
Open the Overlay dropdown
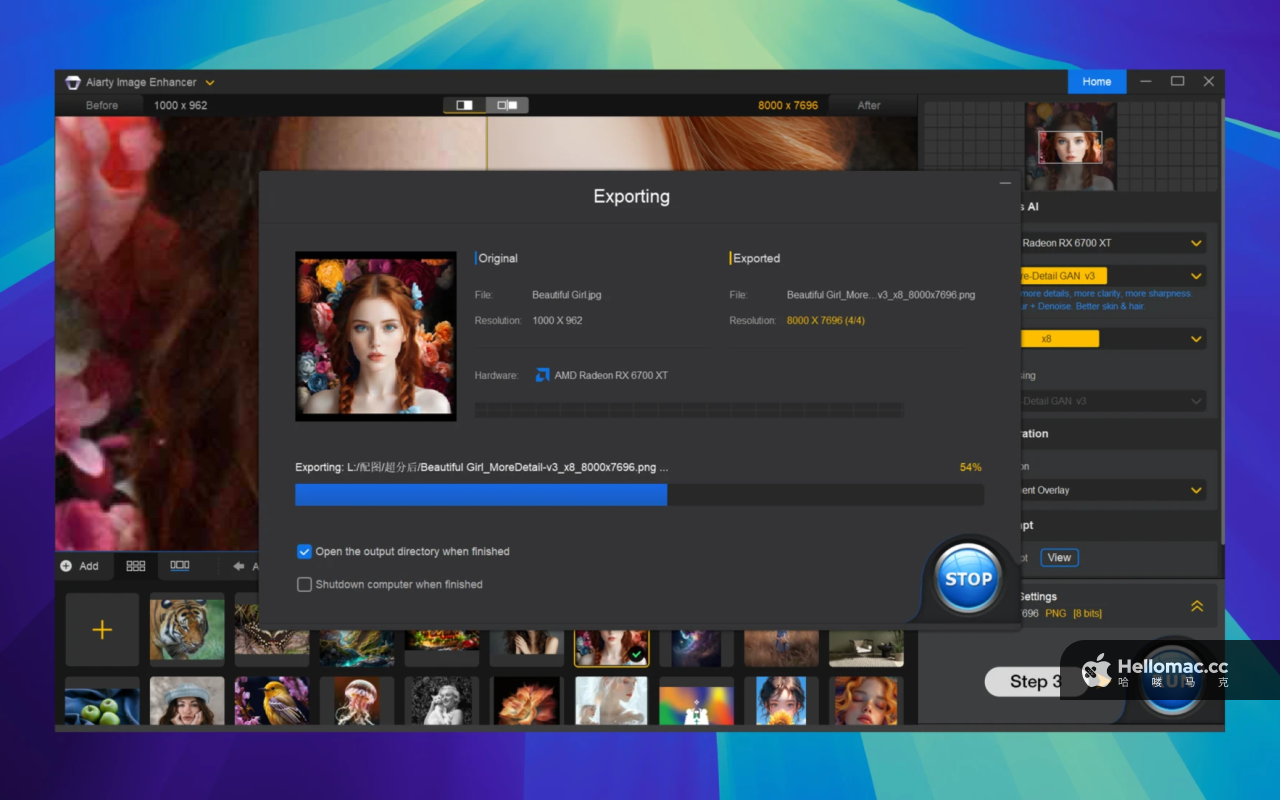[x=1197, y=490]
